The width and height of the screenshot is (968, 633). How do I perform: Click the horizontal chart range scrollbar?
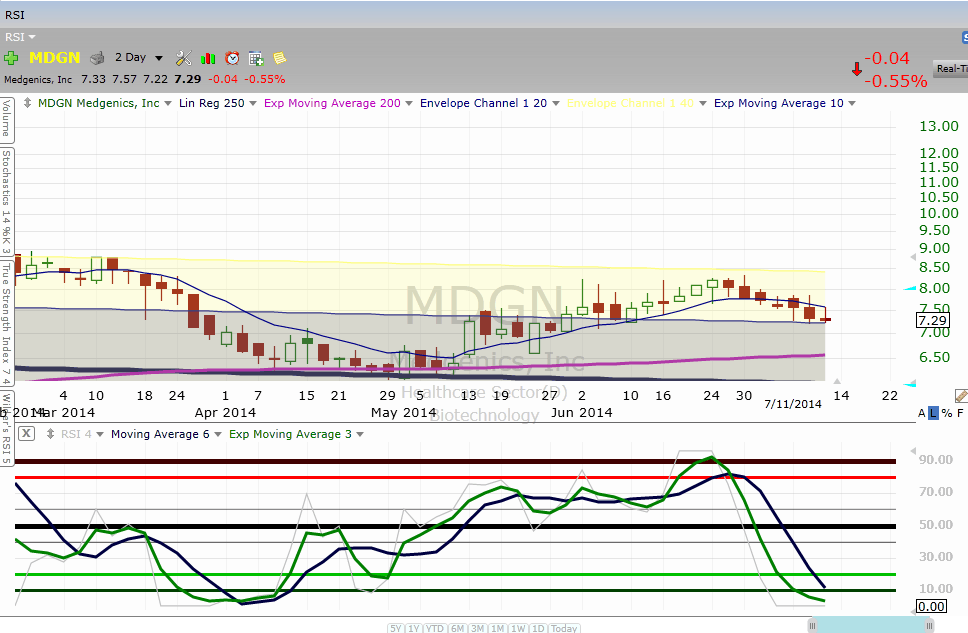pyautogui.click(x=872, y=625)
